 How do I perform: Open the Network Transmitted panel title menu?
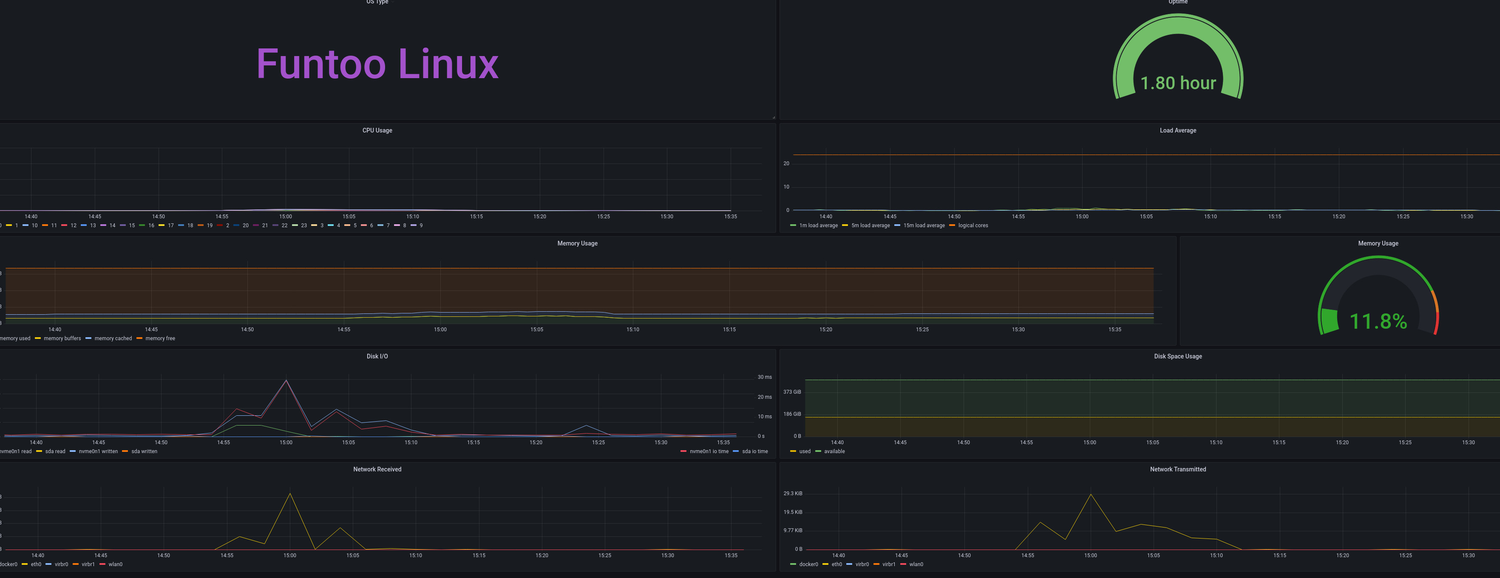tap(1178, 469)
